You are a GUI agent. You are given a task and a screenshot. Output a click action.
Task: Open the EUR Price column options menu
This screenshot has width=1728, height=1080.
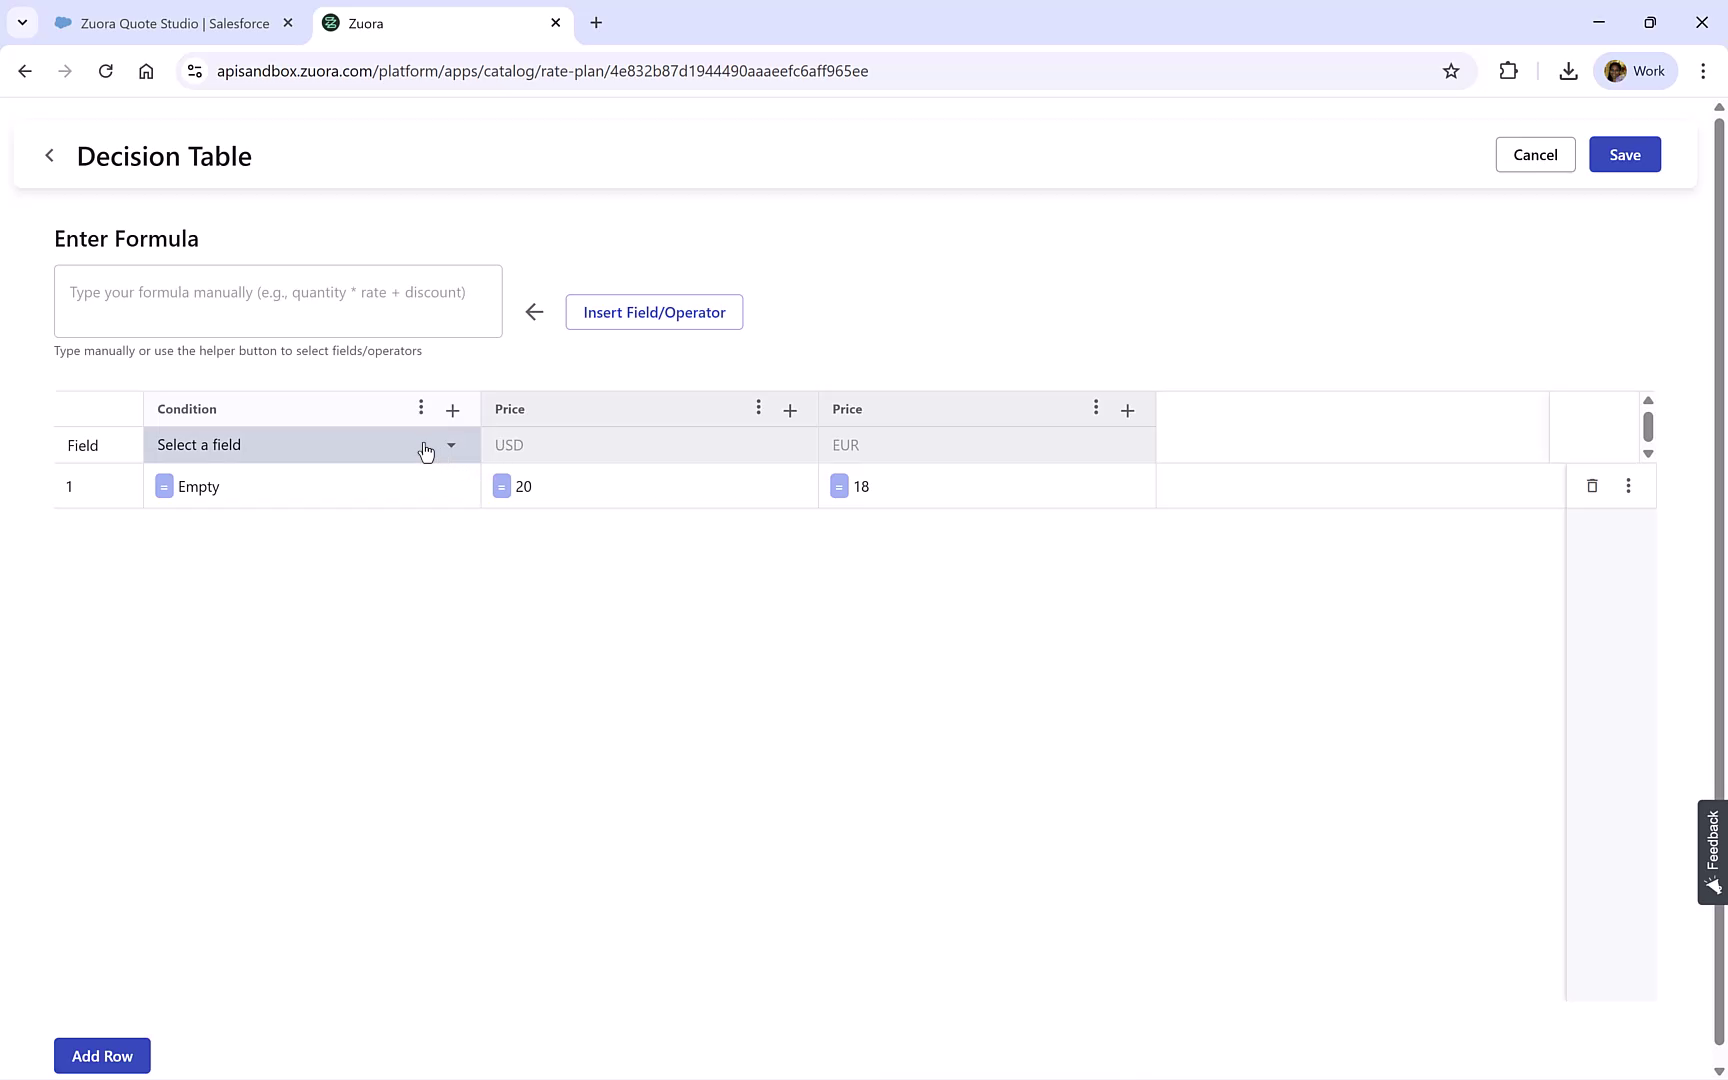coord(1096,408)
